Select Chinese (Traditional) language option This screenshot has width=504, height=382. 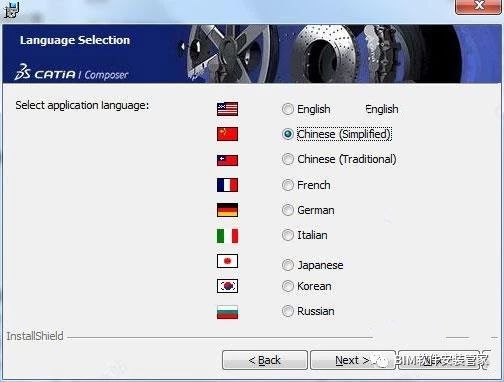point(287,159)
